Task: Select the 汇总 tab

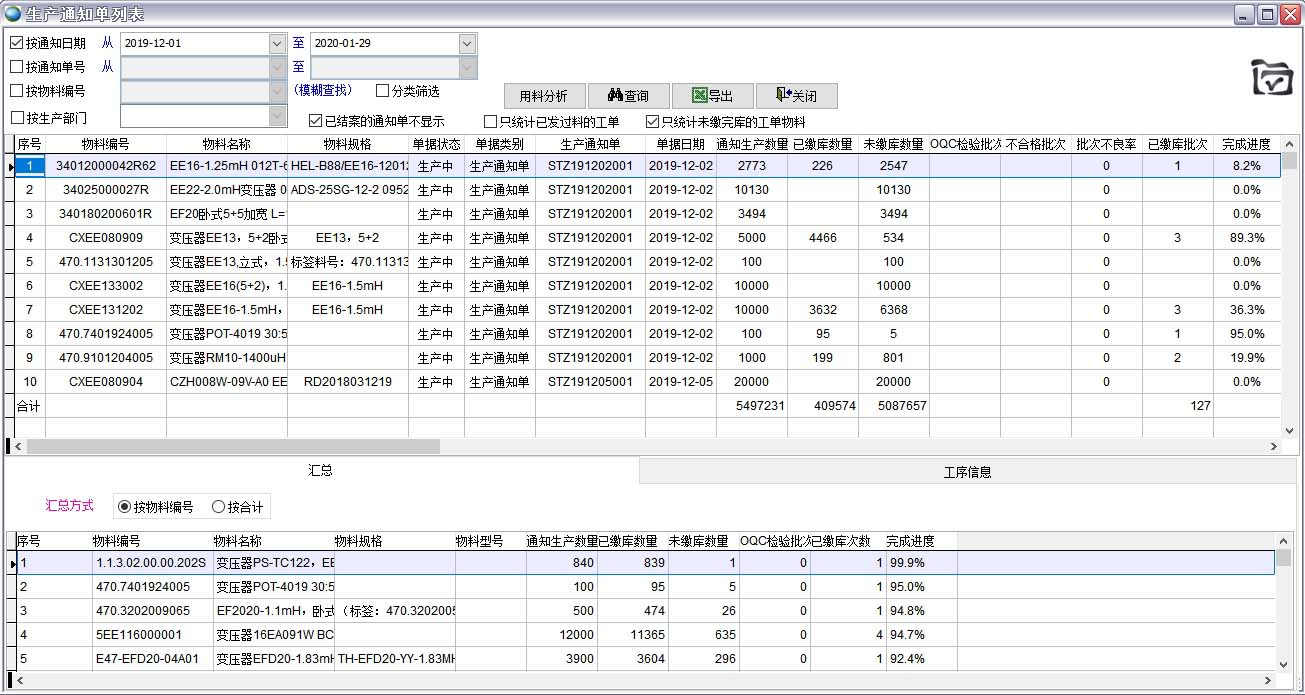Action: (320, 470)
